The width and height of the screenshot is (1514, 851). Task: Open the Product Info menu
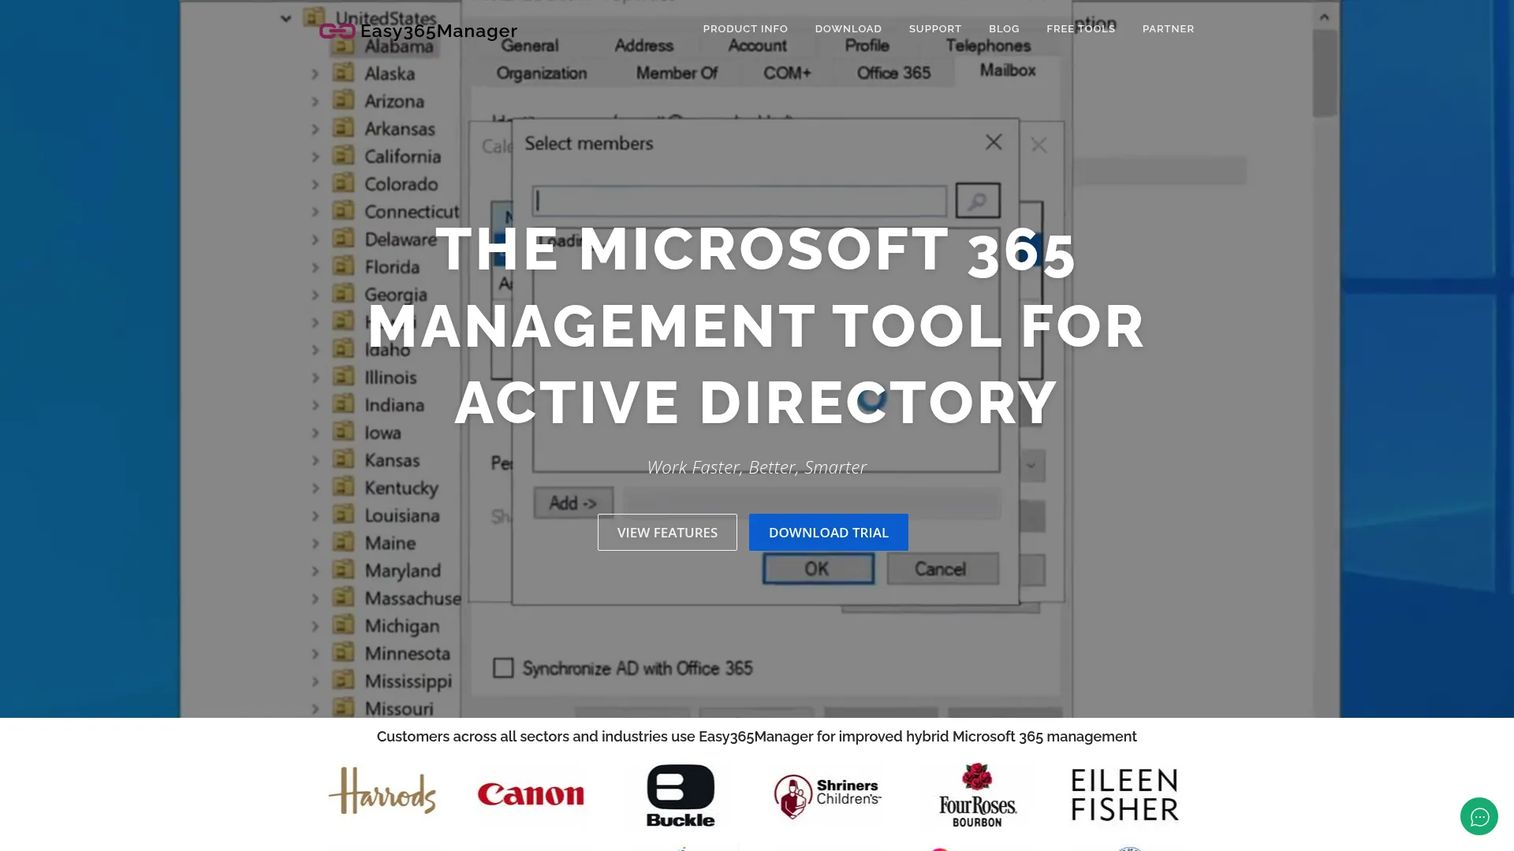coord(745,29)
